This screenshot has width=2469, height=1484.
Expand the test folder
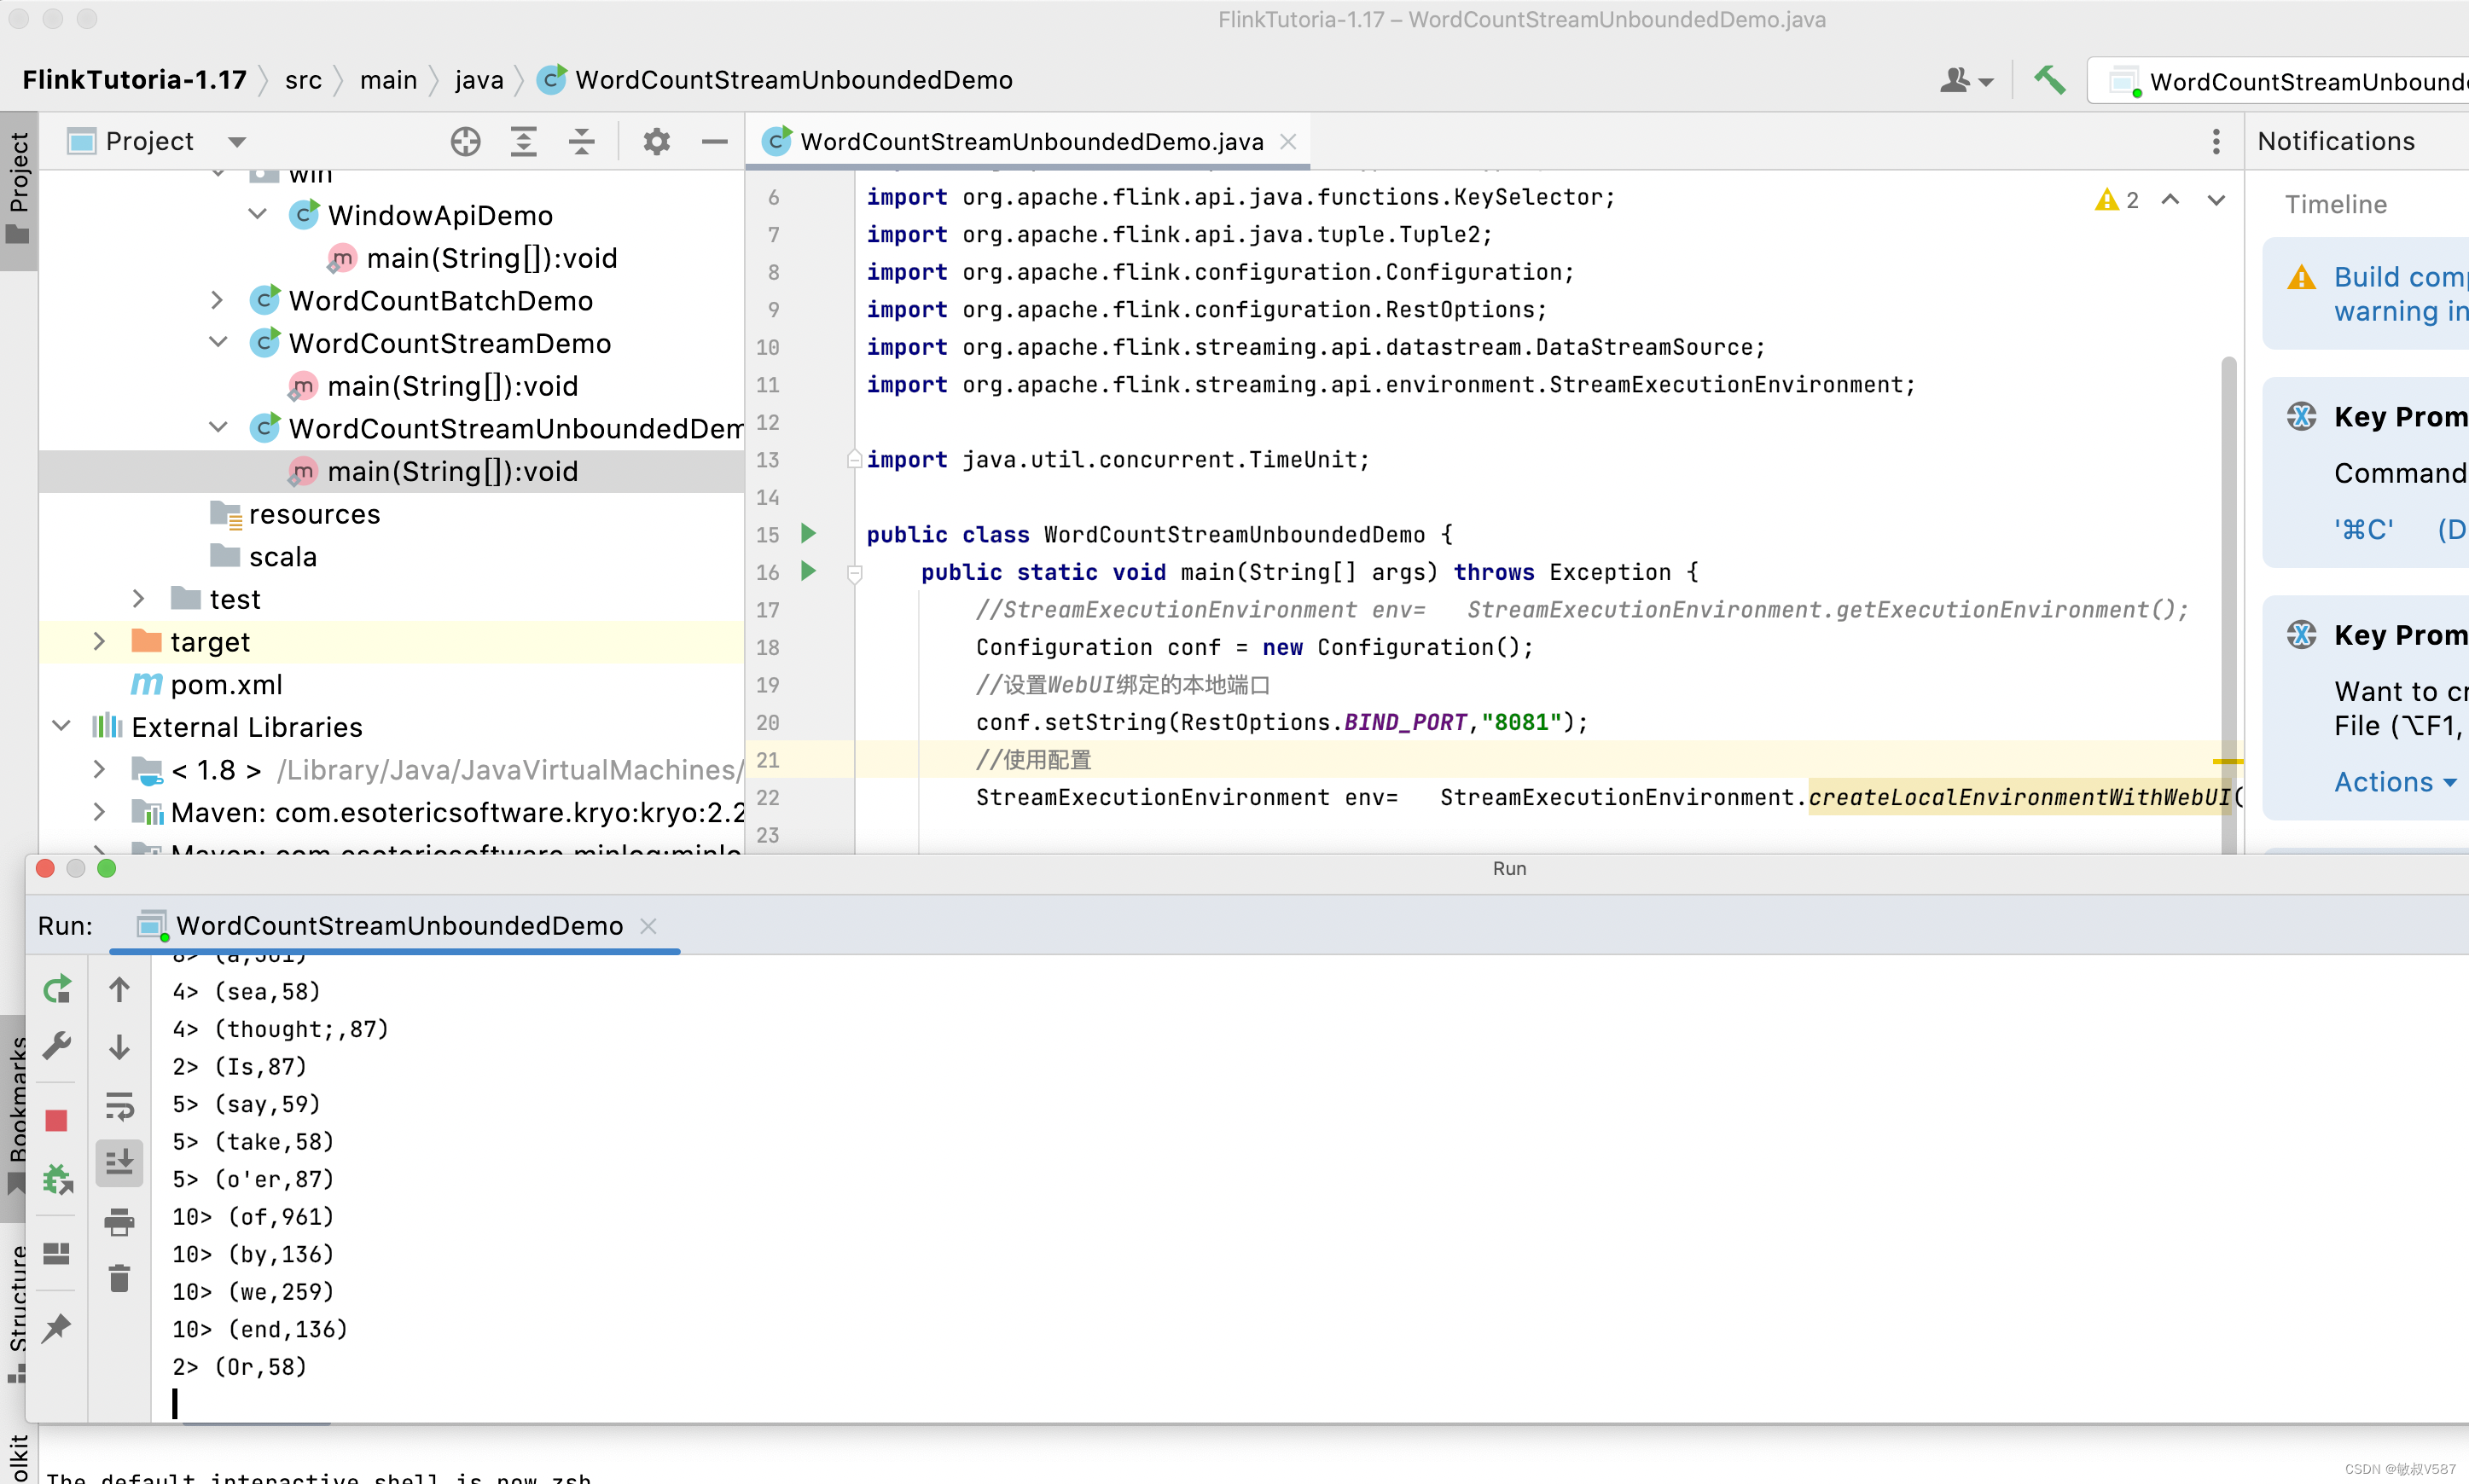139,598
